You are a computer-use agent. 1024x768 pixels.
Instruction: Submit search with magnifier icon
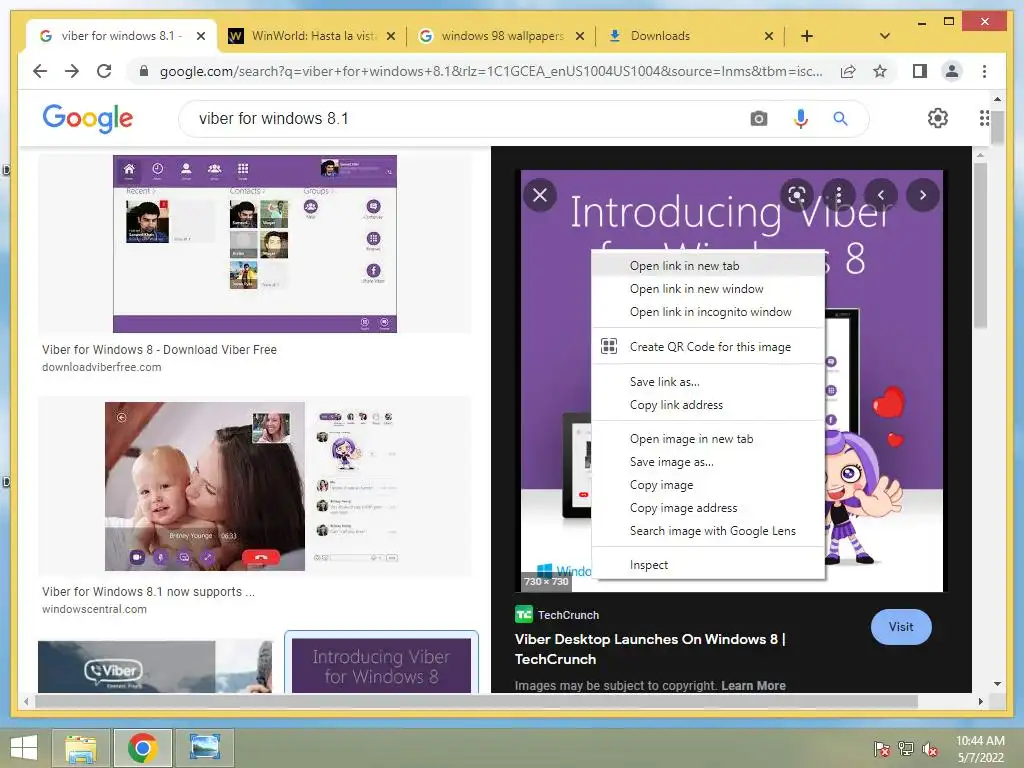(x=840, y=119)
